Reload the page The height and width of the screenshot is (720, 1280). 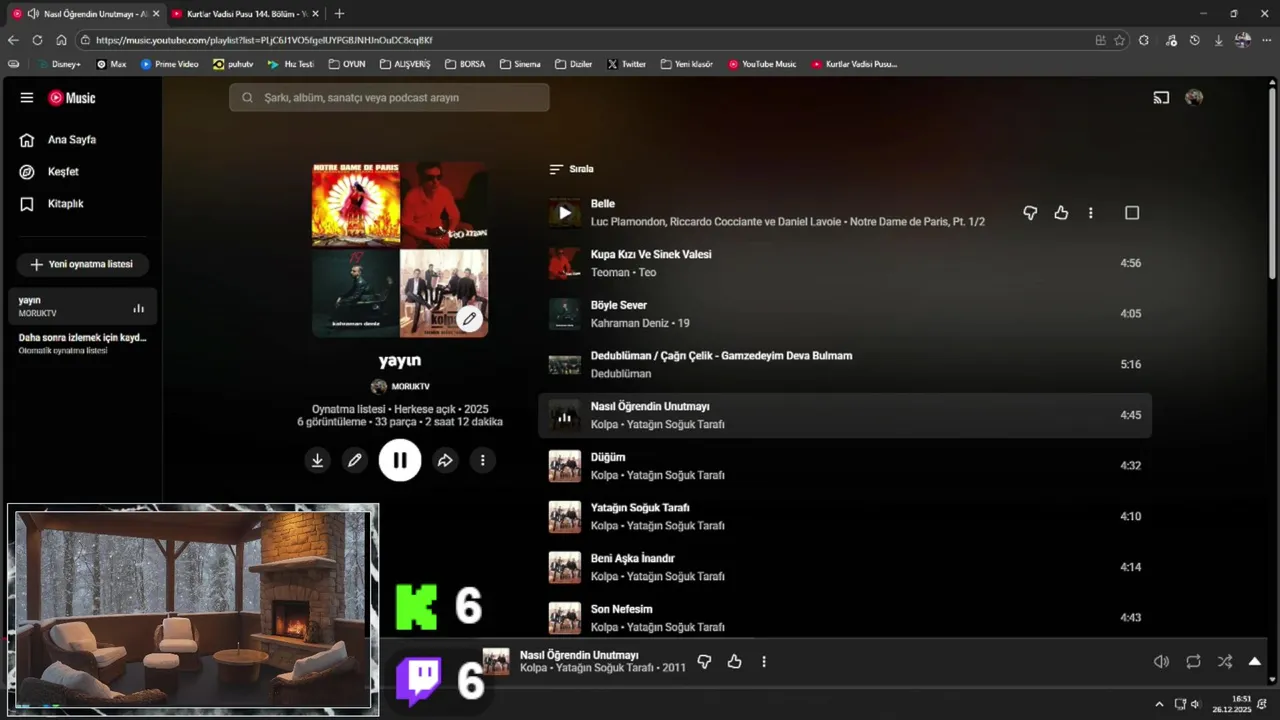(37, 40)
